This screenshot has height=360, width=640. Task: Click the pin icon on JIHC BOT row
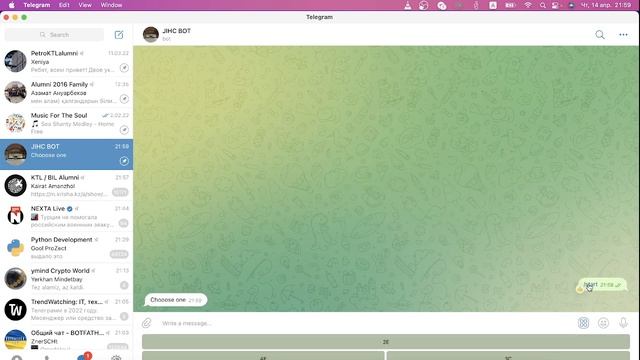coord(124,161)
